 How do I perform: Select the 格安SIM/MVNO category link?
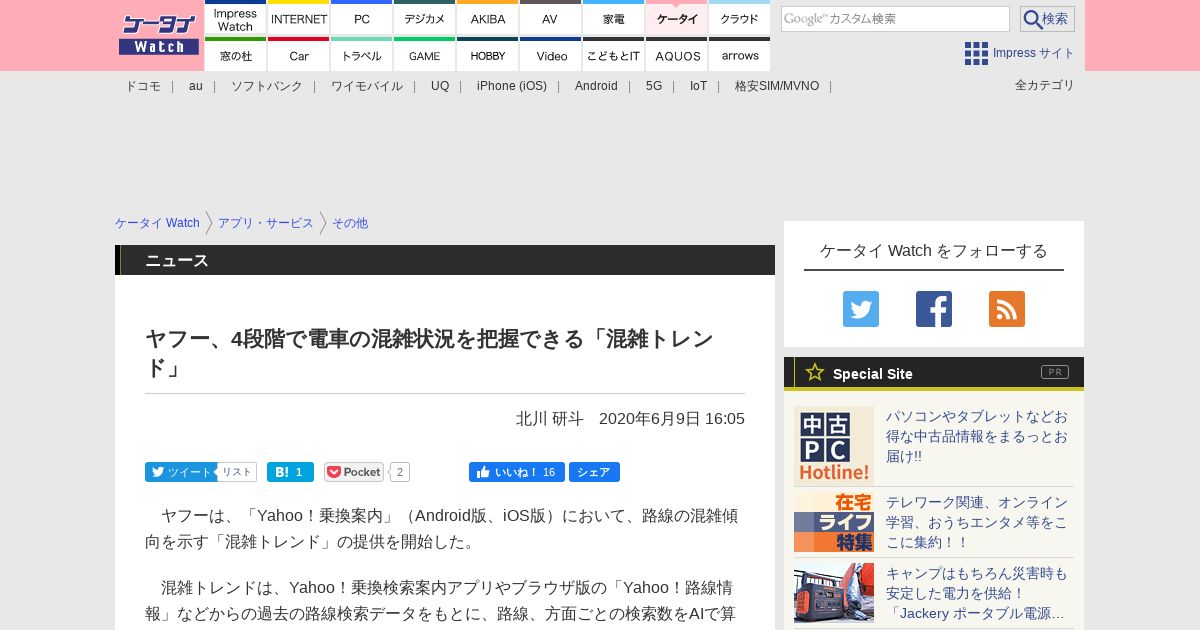tap(777, 86)
